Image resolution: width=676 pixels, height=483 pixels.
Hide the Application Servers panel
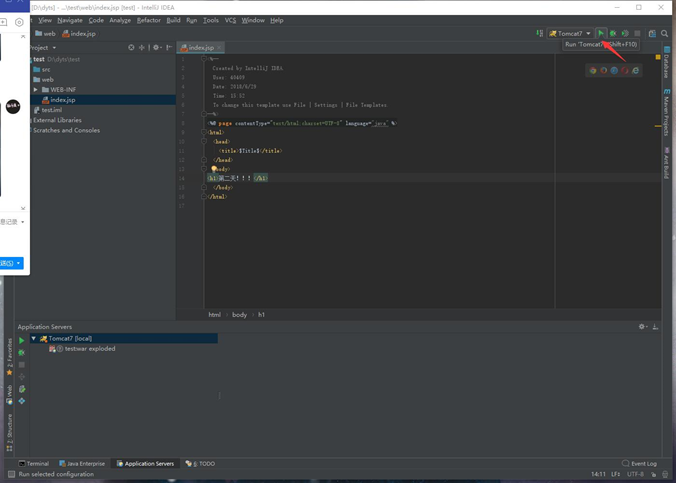(655, 327)
